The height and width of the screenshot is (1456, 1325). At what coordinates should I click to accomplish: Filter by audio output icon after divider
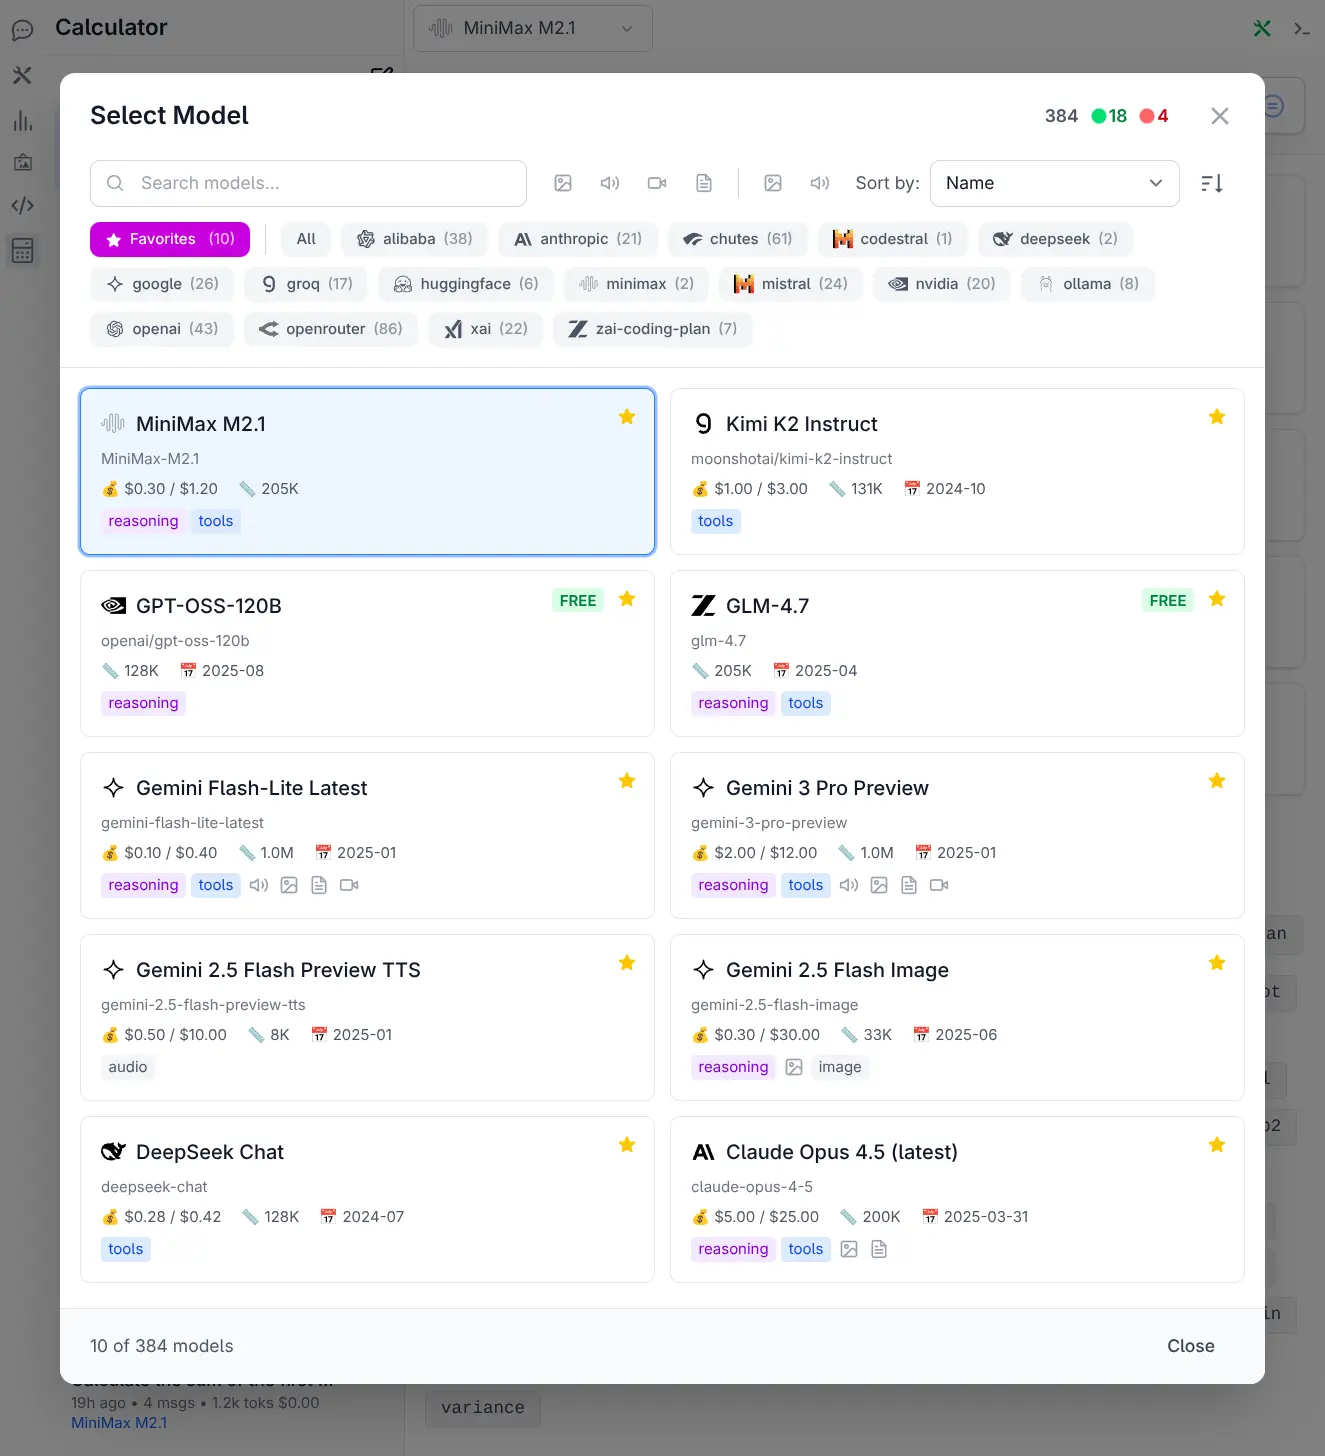point(820,183)
